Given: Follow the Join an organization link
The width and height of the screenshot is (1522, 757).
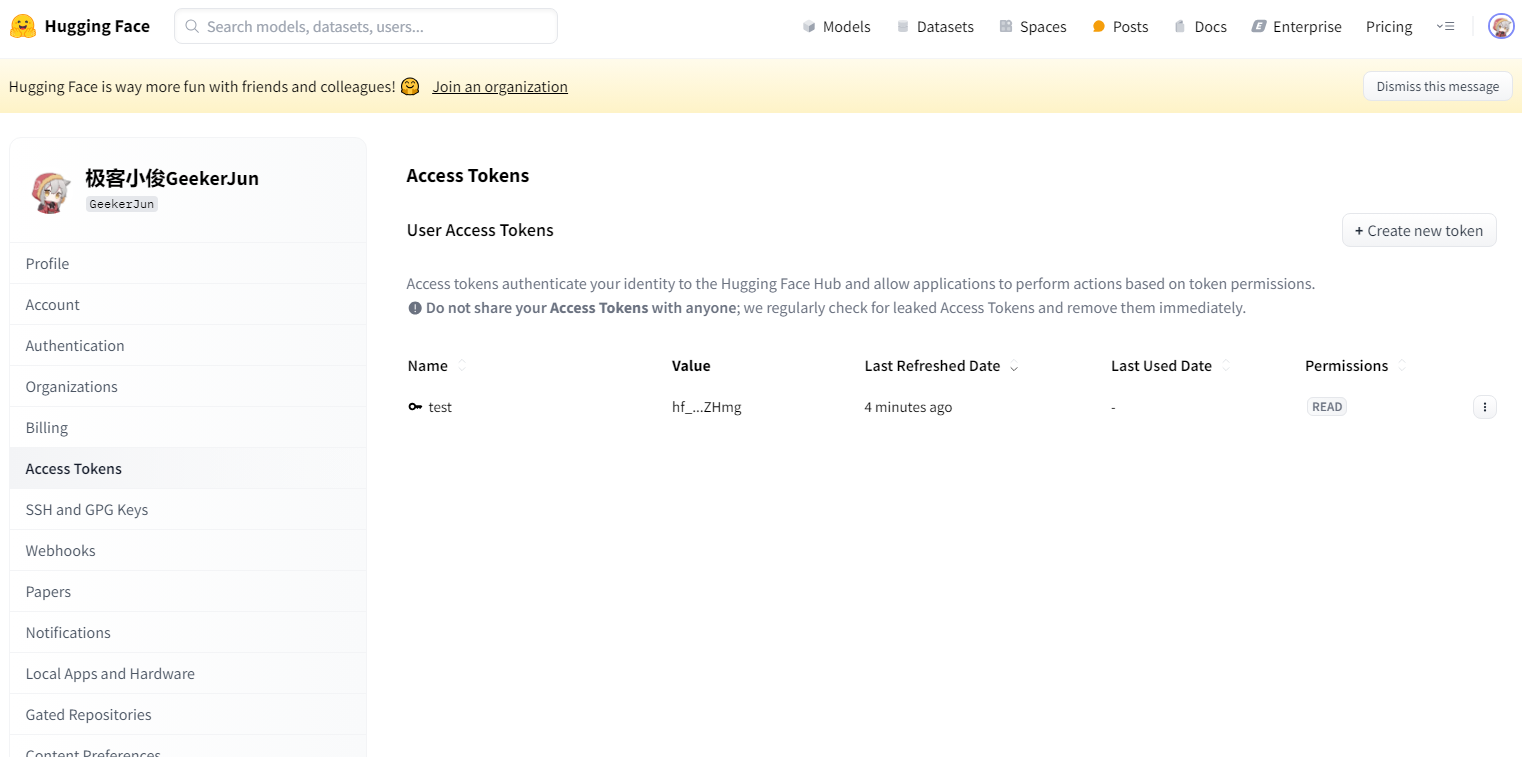Looking at the screenshot, I should [x=500, y=87].
